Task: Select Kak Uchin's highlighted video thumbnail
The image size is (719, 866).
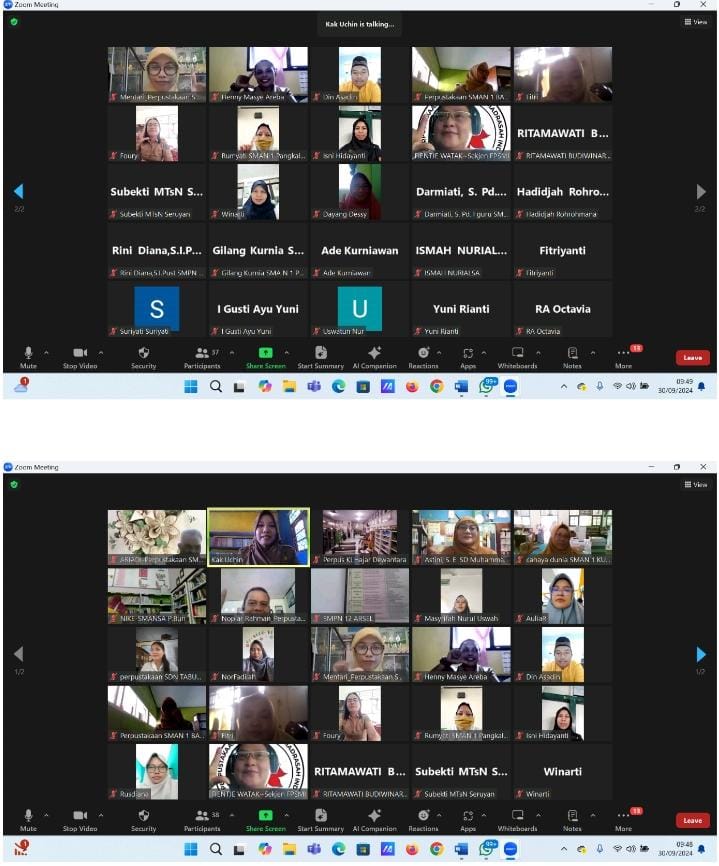Action: click(x=258, y=537)
